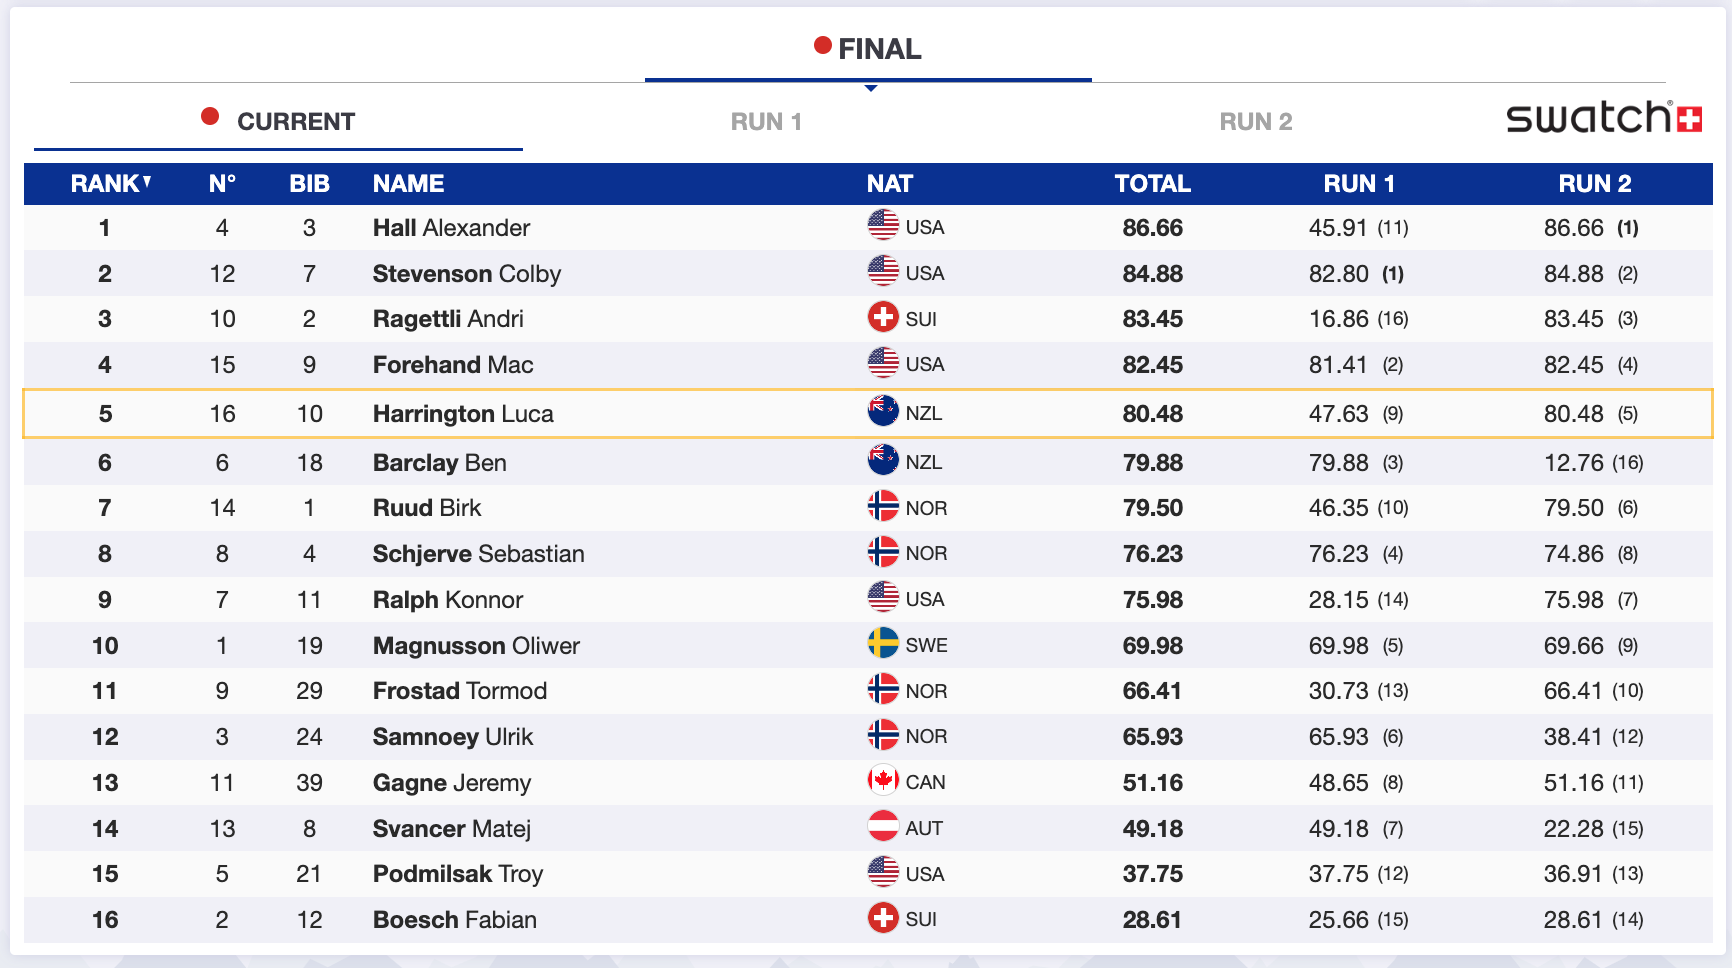This screenshot has width=1732, height=968.
Task: Click the USA flag beside Hall Alexander
Action: pyautogui.click(x=883, y=225)
